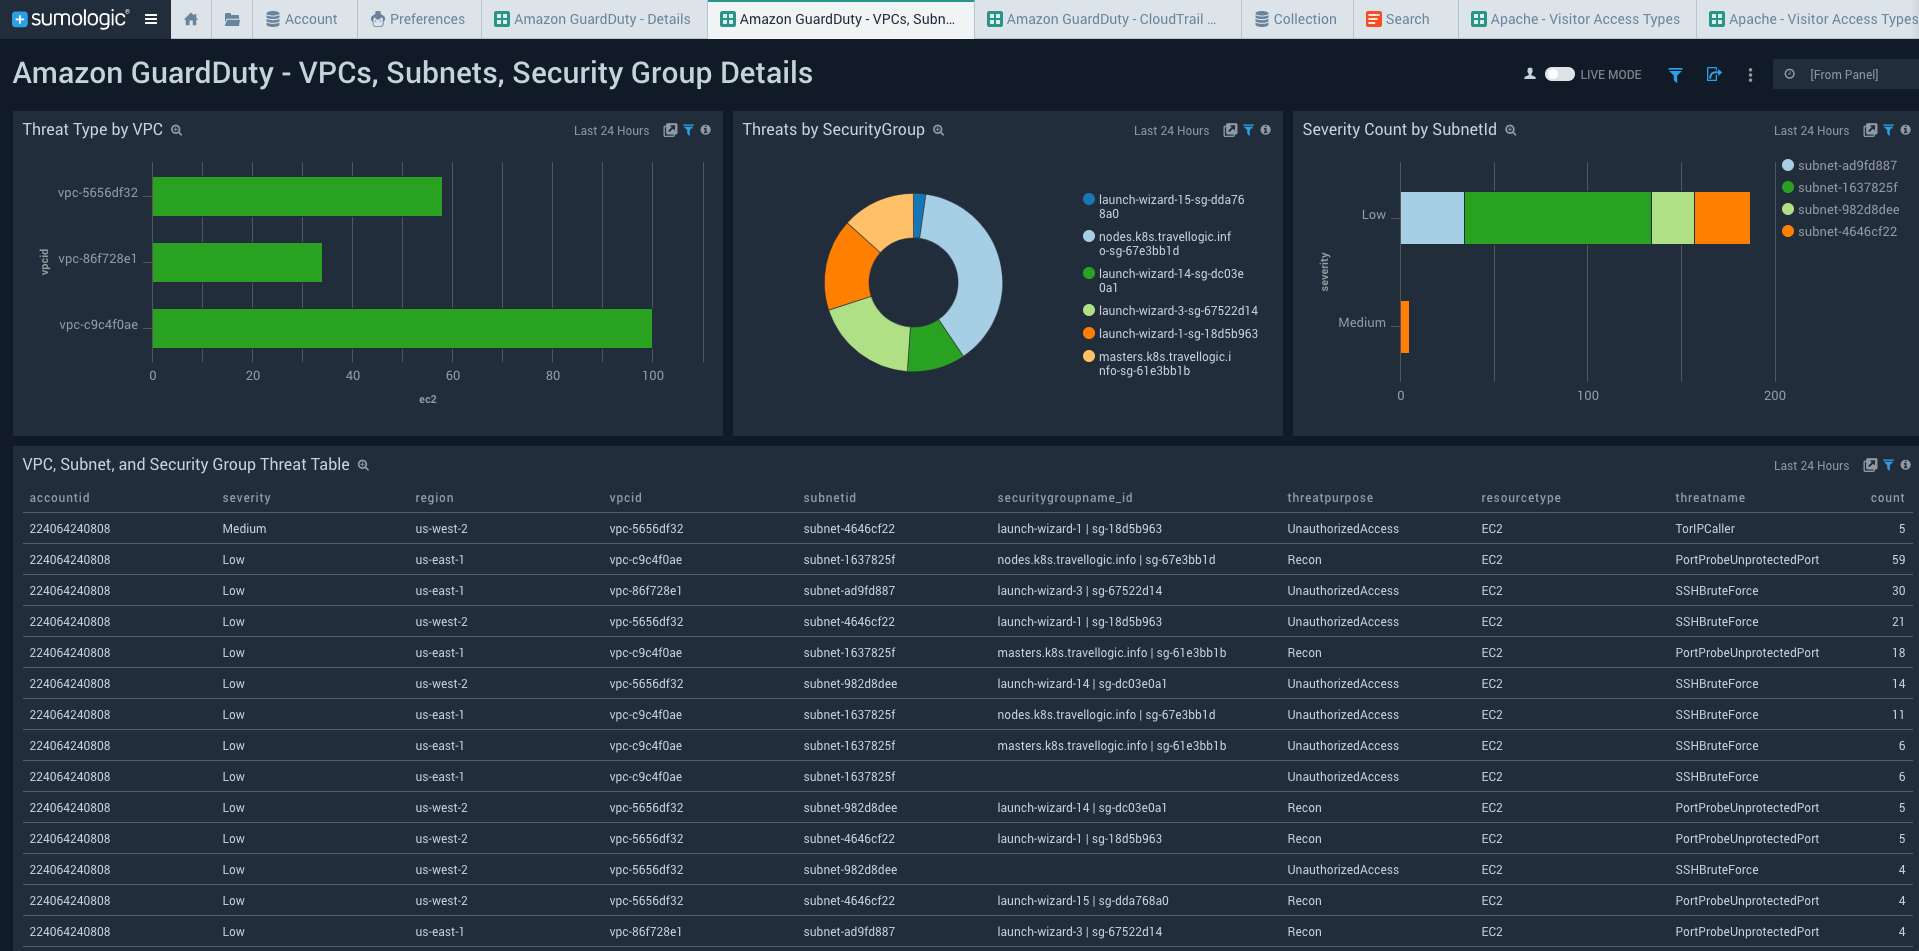Click the user share icon beside Live Mode
This screenshot has height=951, width=1919.
tap(1529, 74)
